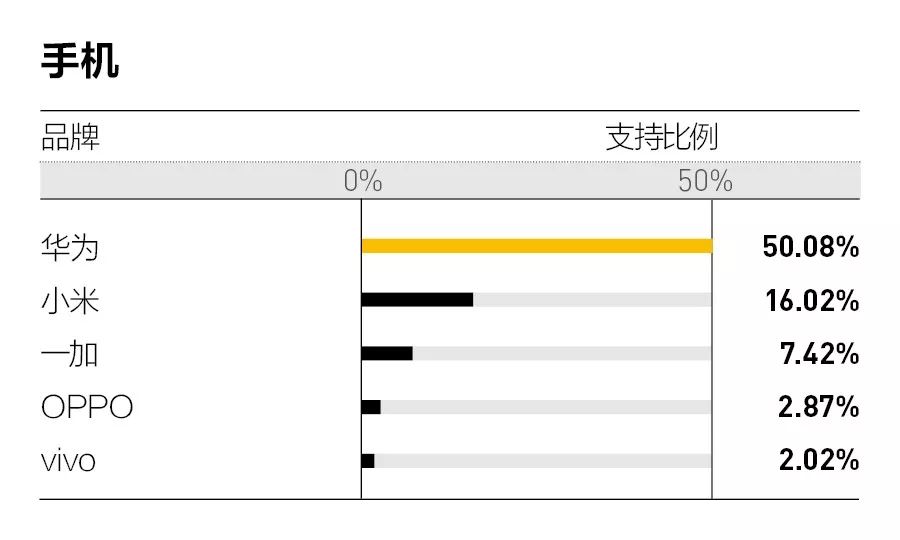Click the black OPPO bar
The width and height of the screenshot is (900, 540).
click(371, 407)
